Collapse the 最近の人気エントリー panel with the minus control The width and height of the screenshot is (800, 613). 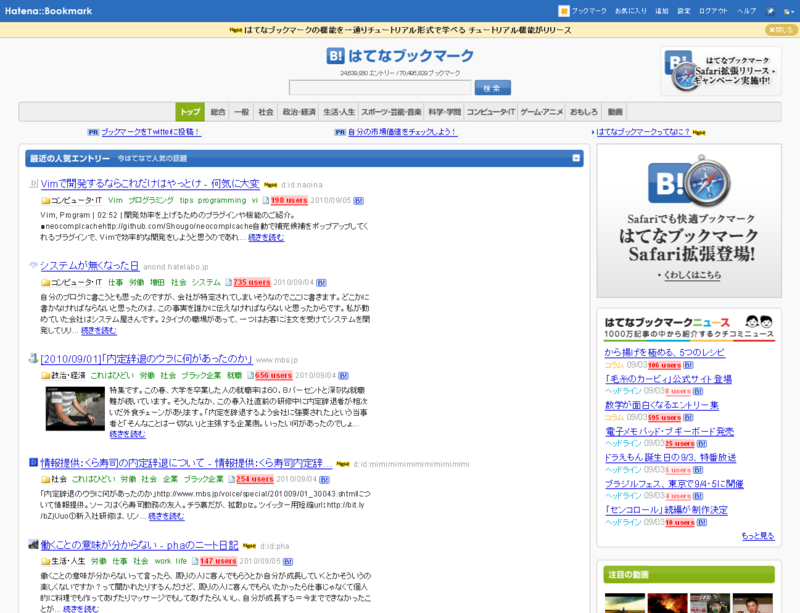(575, 158)
